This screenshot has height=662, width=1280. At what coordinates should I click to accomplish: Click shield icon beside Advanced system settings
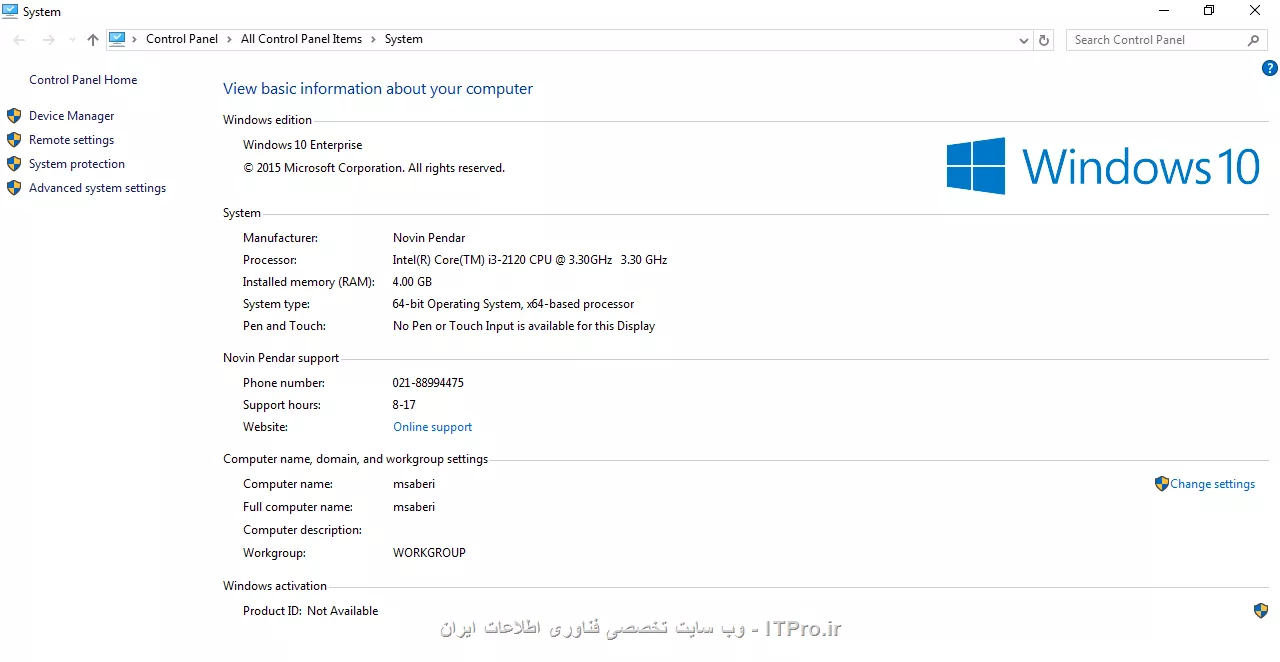point(14,188)
